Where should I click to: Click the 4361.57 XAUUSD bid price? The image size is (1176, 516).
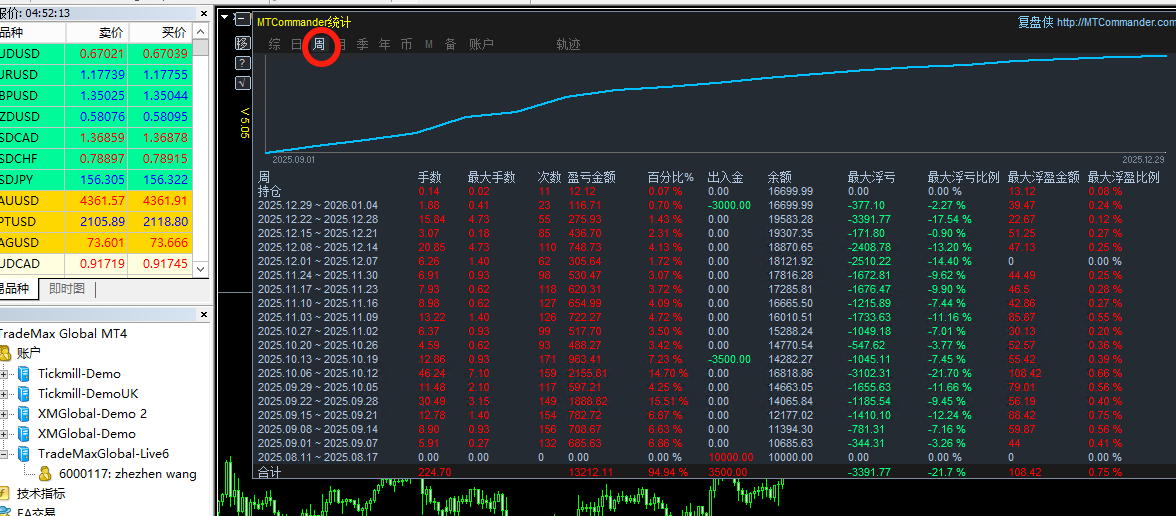pos(104,201)
